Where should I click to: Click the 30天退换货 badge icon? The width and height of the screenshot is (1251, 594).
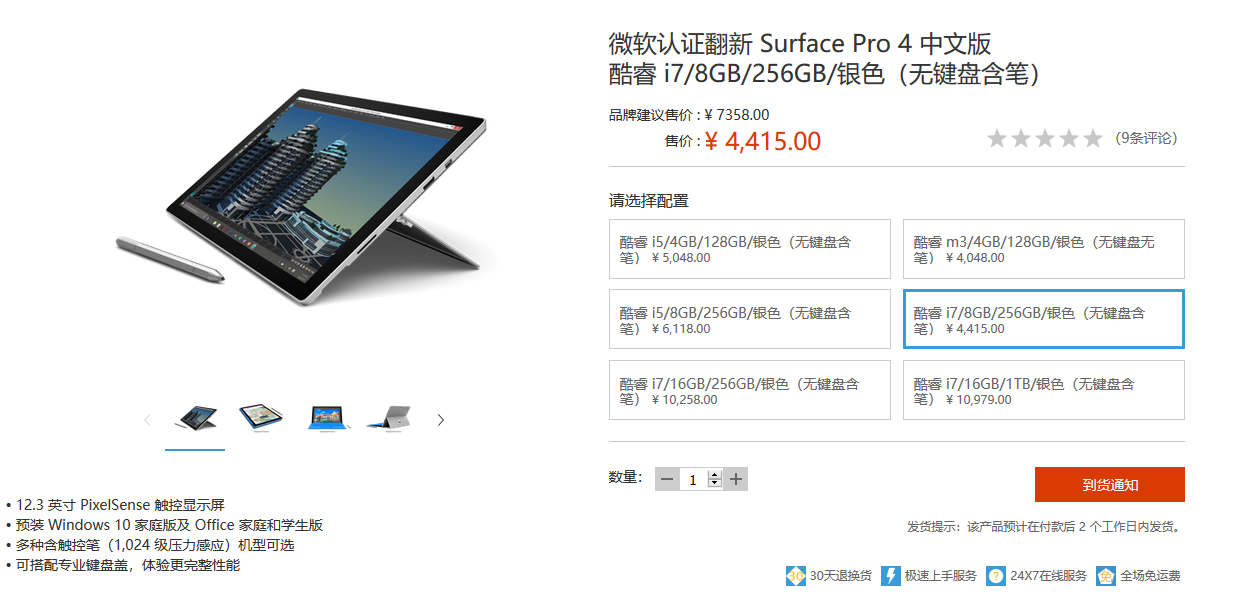pyautogui.click(x=796, y=576)
